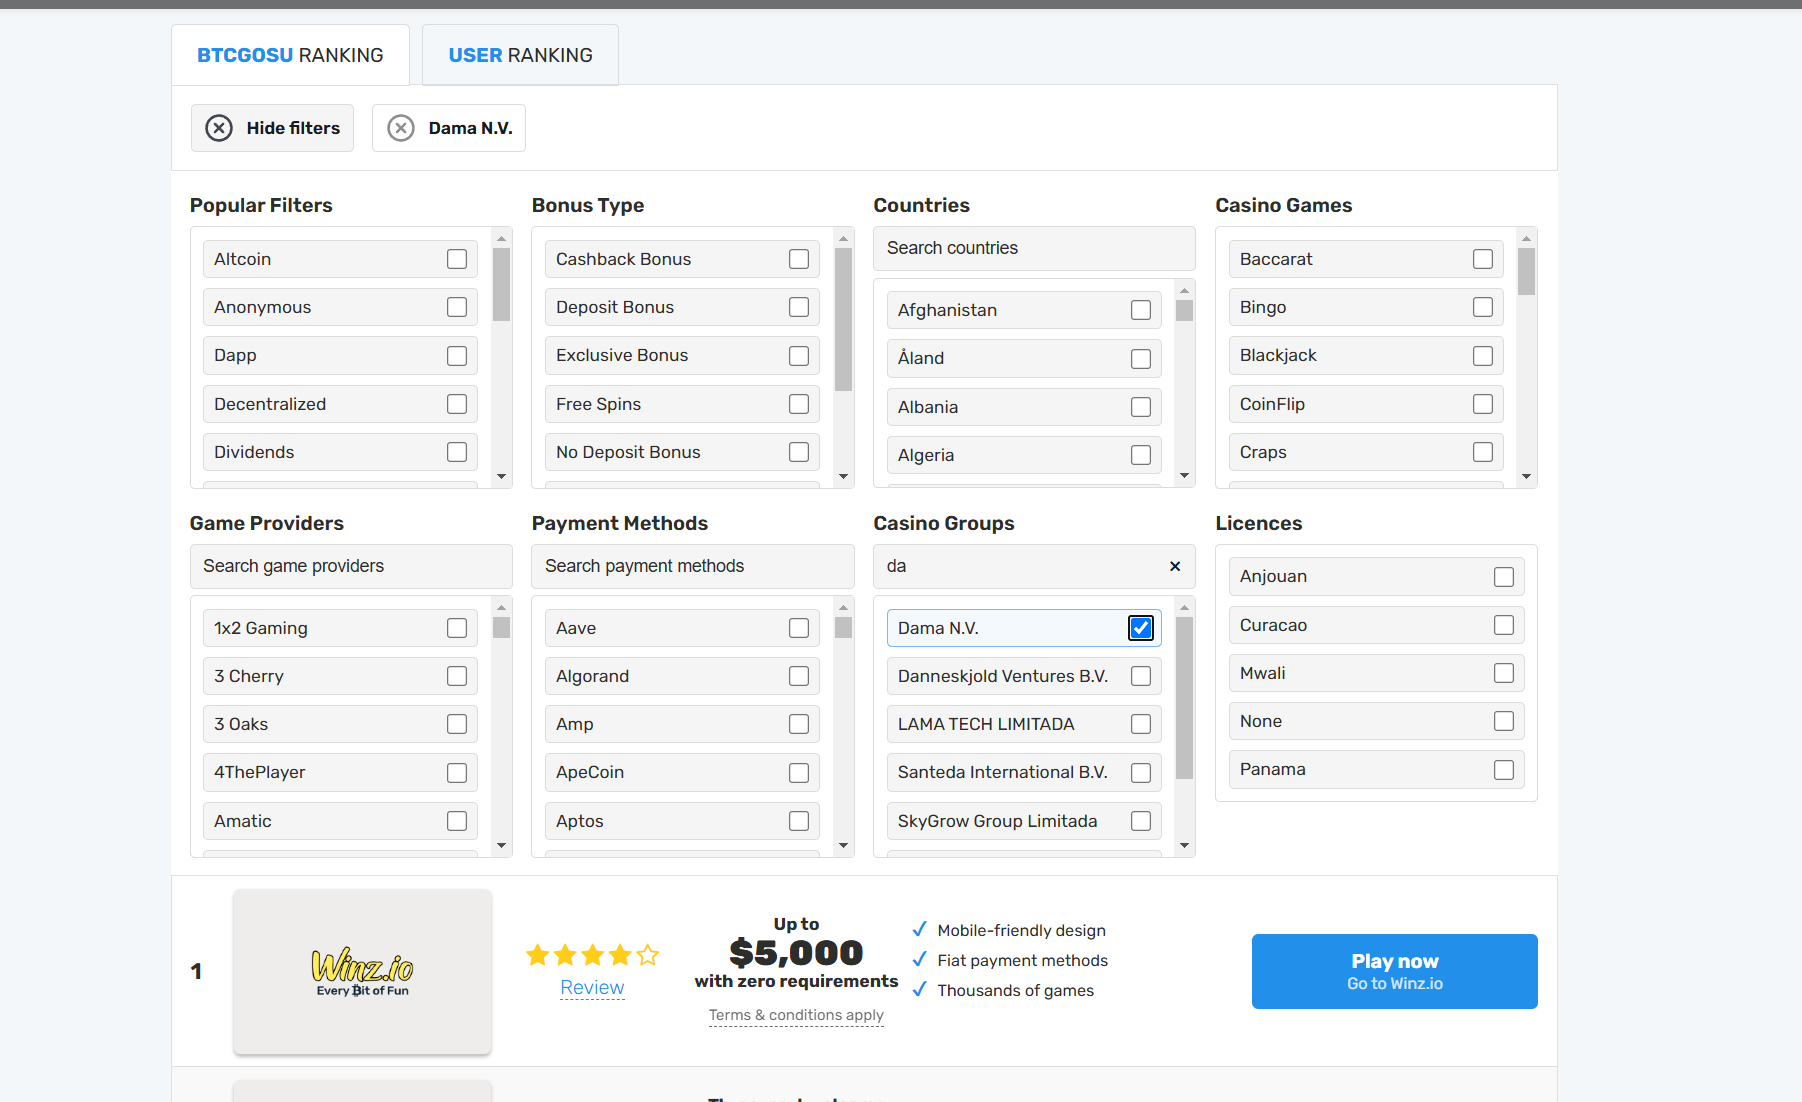The width and height of the screenshot is (1802, 1102).
Task: Click the Winz.io casino logo
Action: [x=362, y=971]
